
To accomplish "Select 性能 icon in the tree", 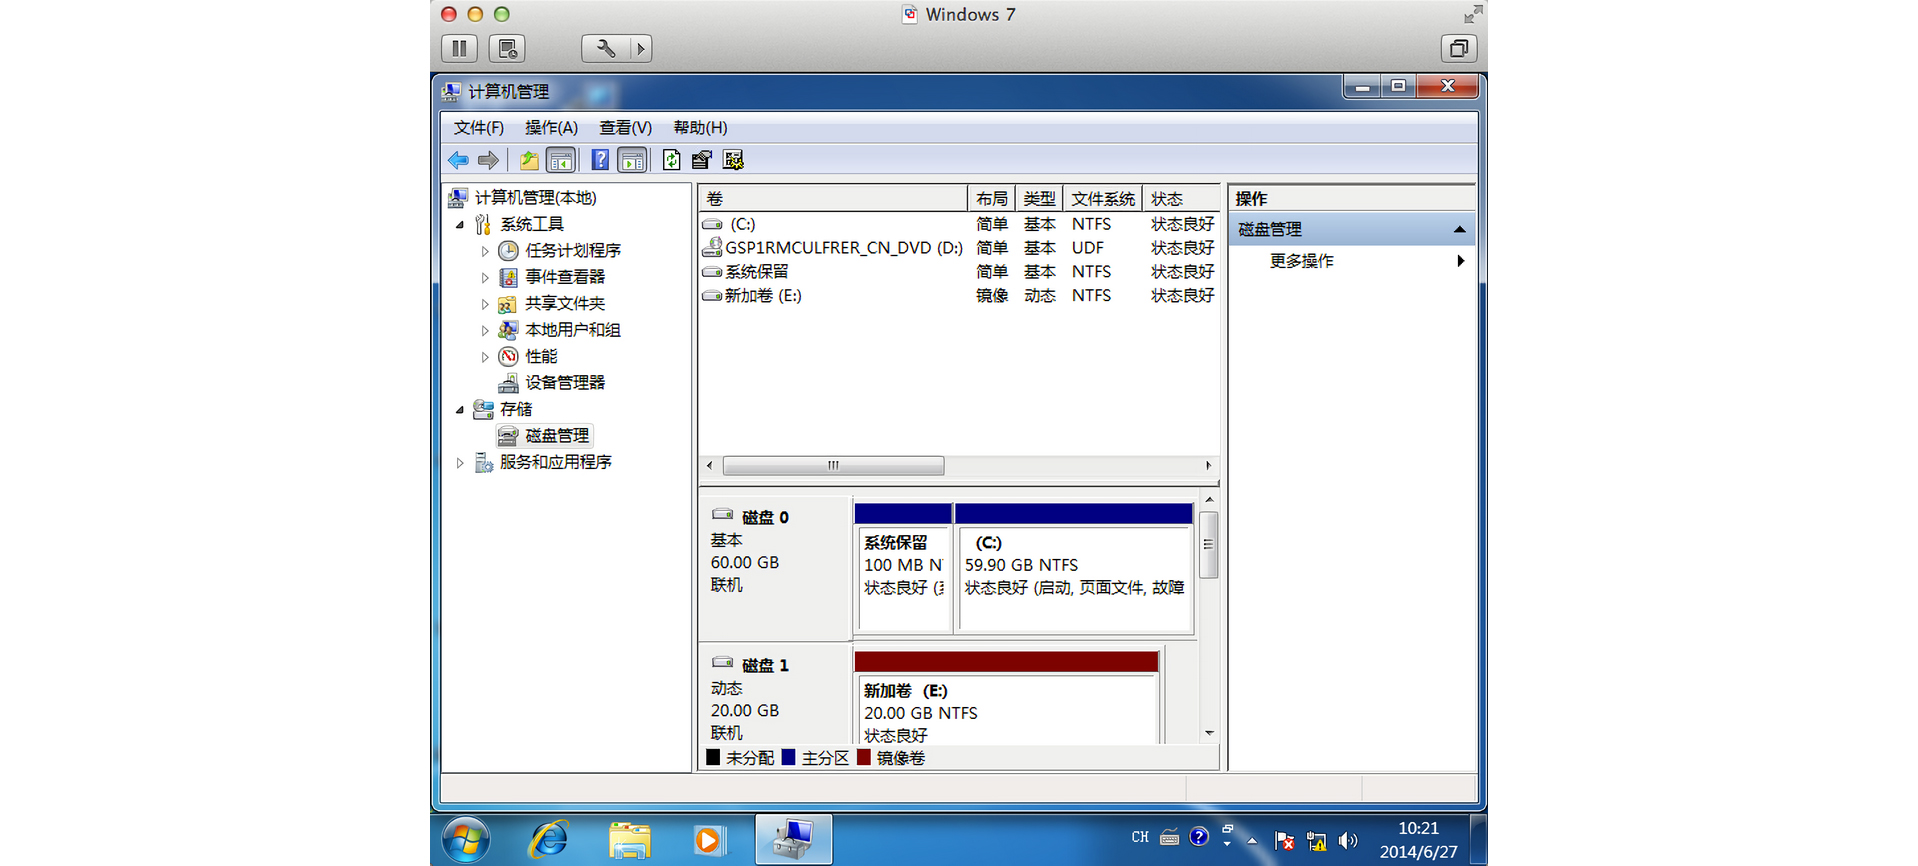I will (508, 356).
